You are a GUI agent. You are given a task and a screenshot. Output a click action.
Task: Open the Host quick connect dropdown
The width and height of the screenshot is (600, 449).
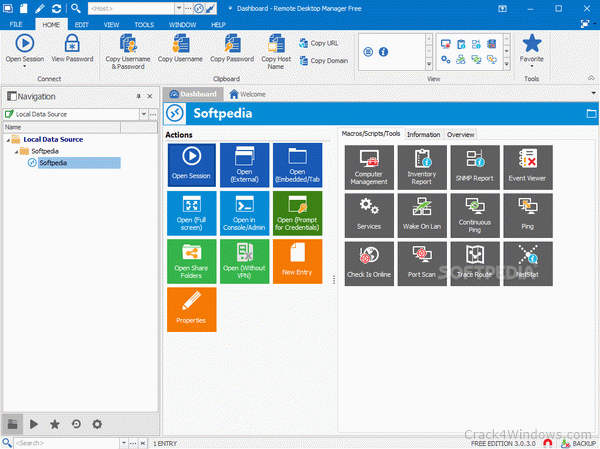(179, 8)
